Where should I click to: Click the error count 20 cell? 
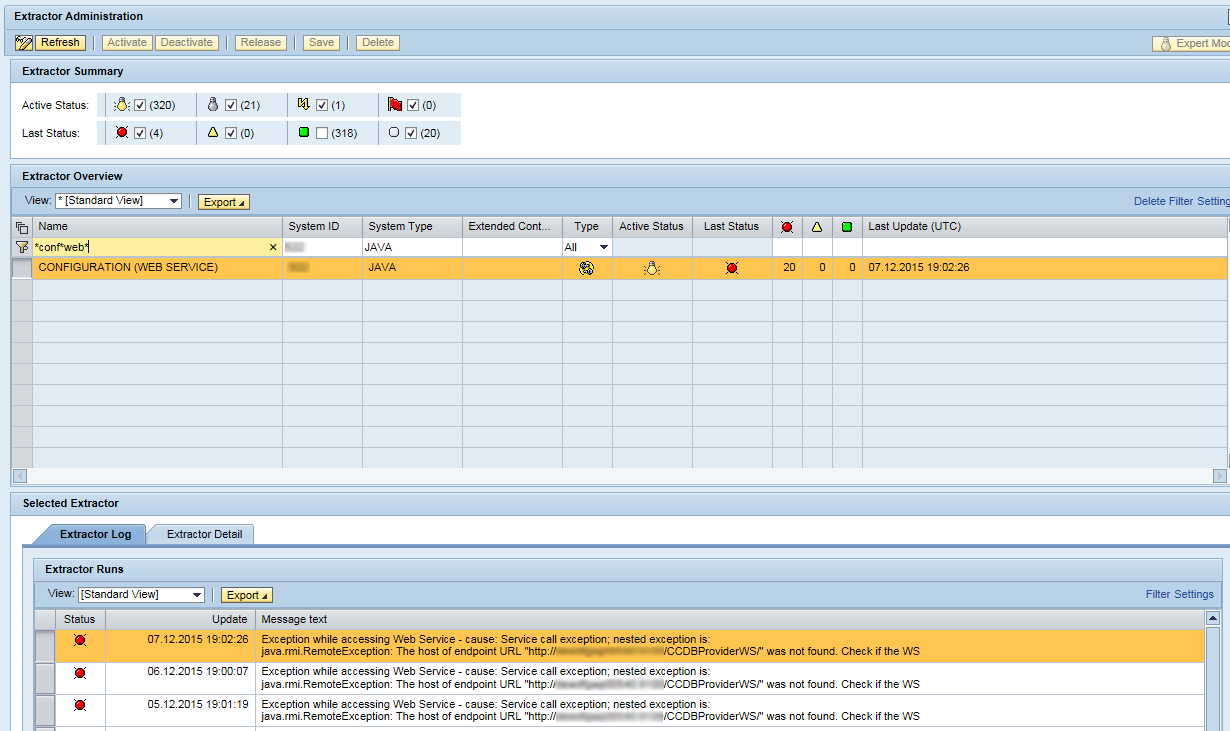pos(787,268)
